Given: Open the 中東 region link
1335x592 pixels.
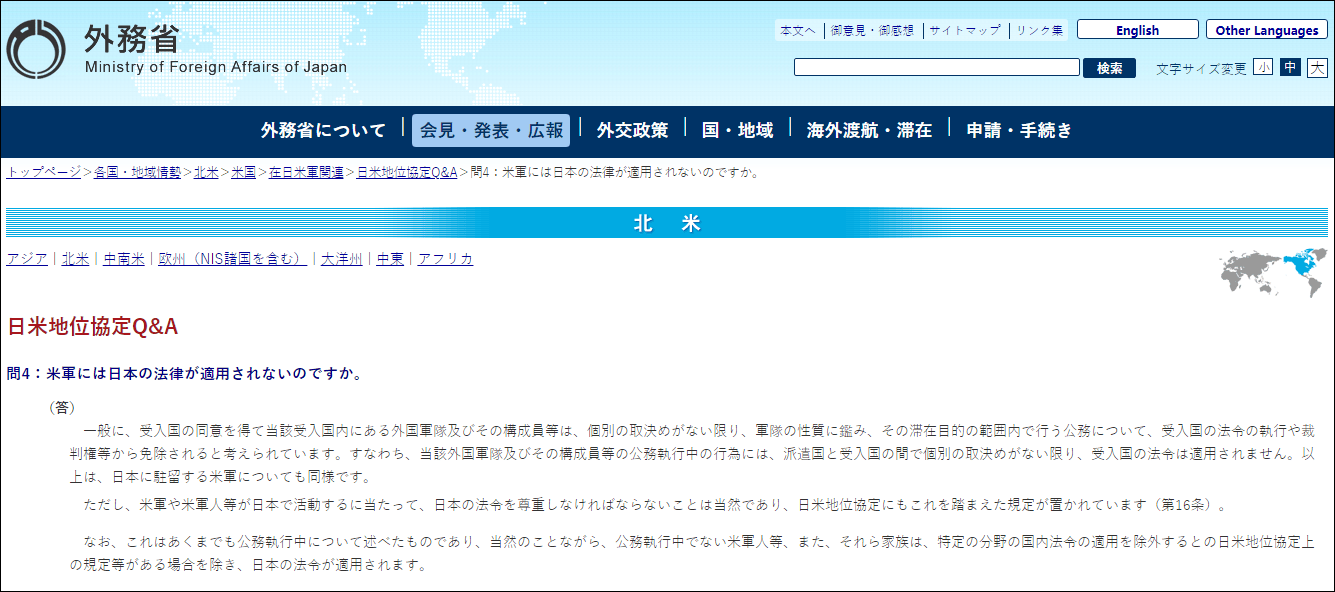Looking at the screenshot, I should point(390,259).
